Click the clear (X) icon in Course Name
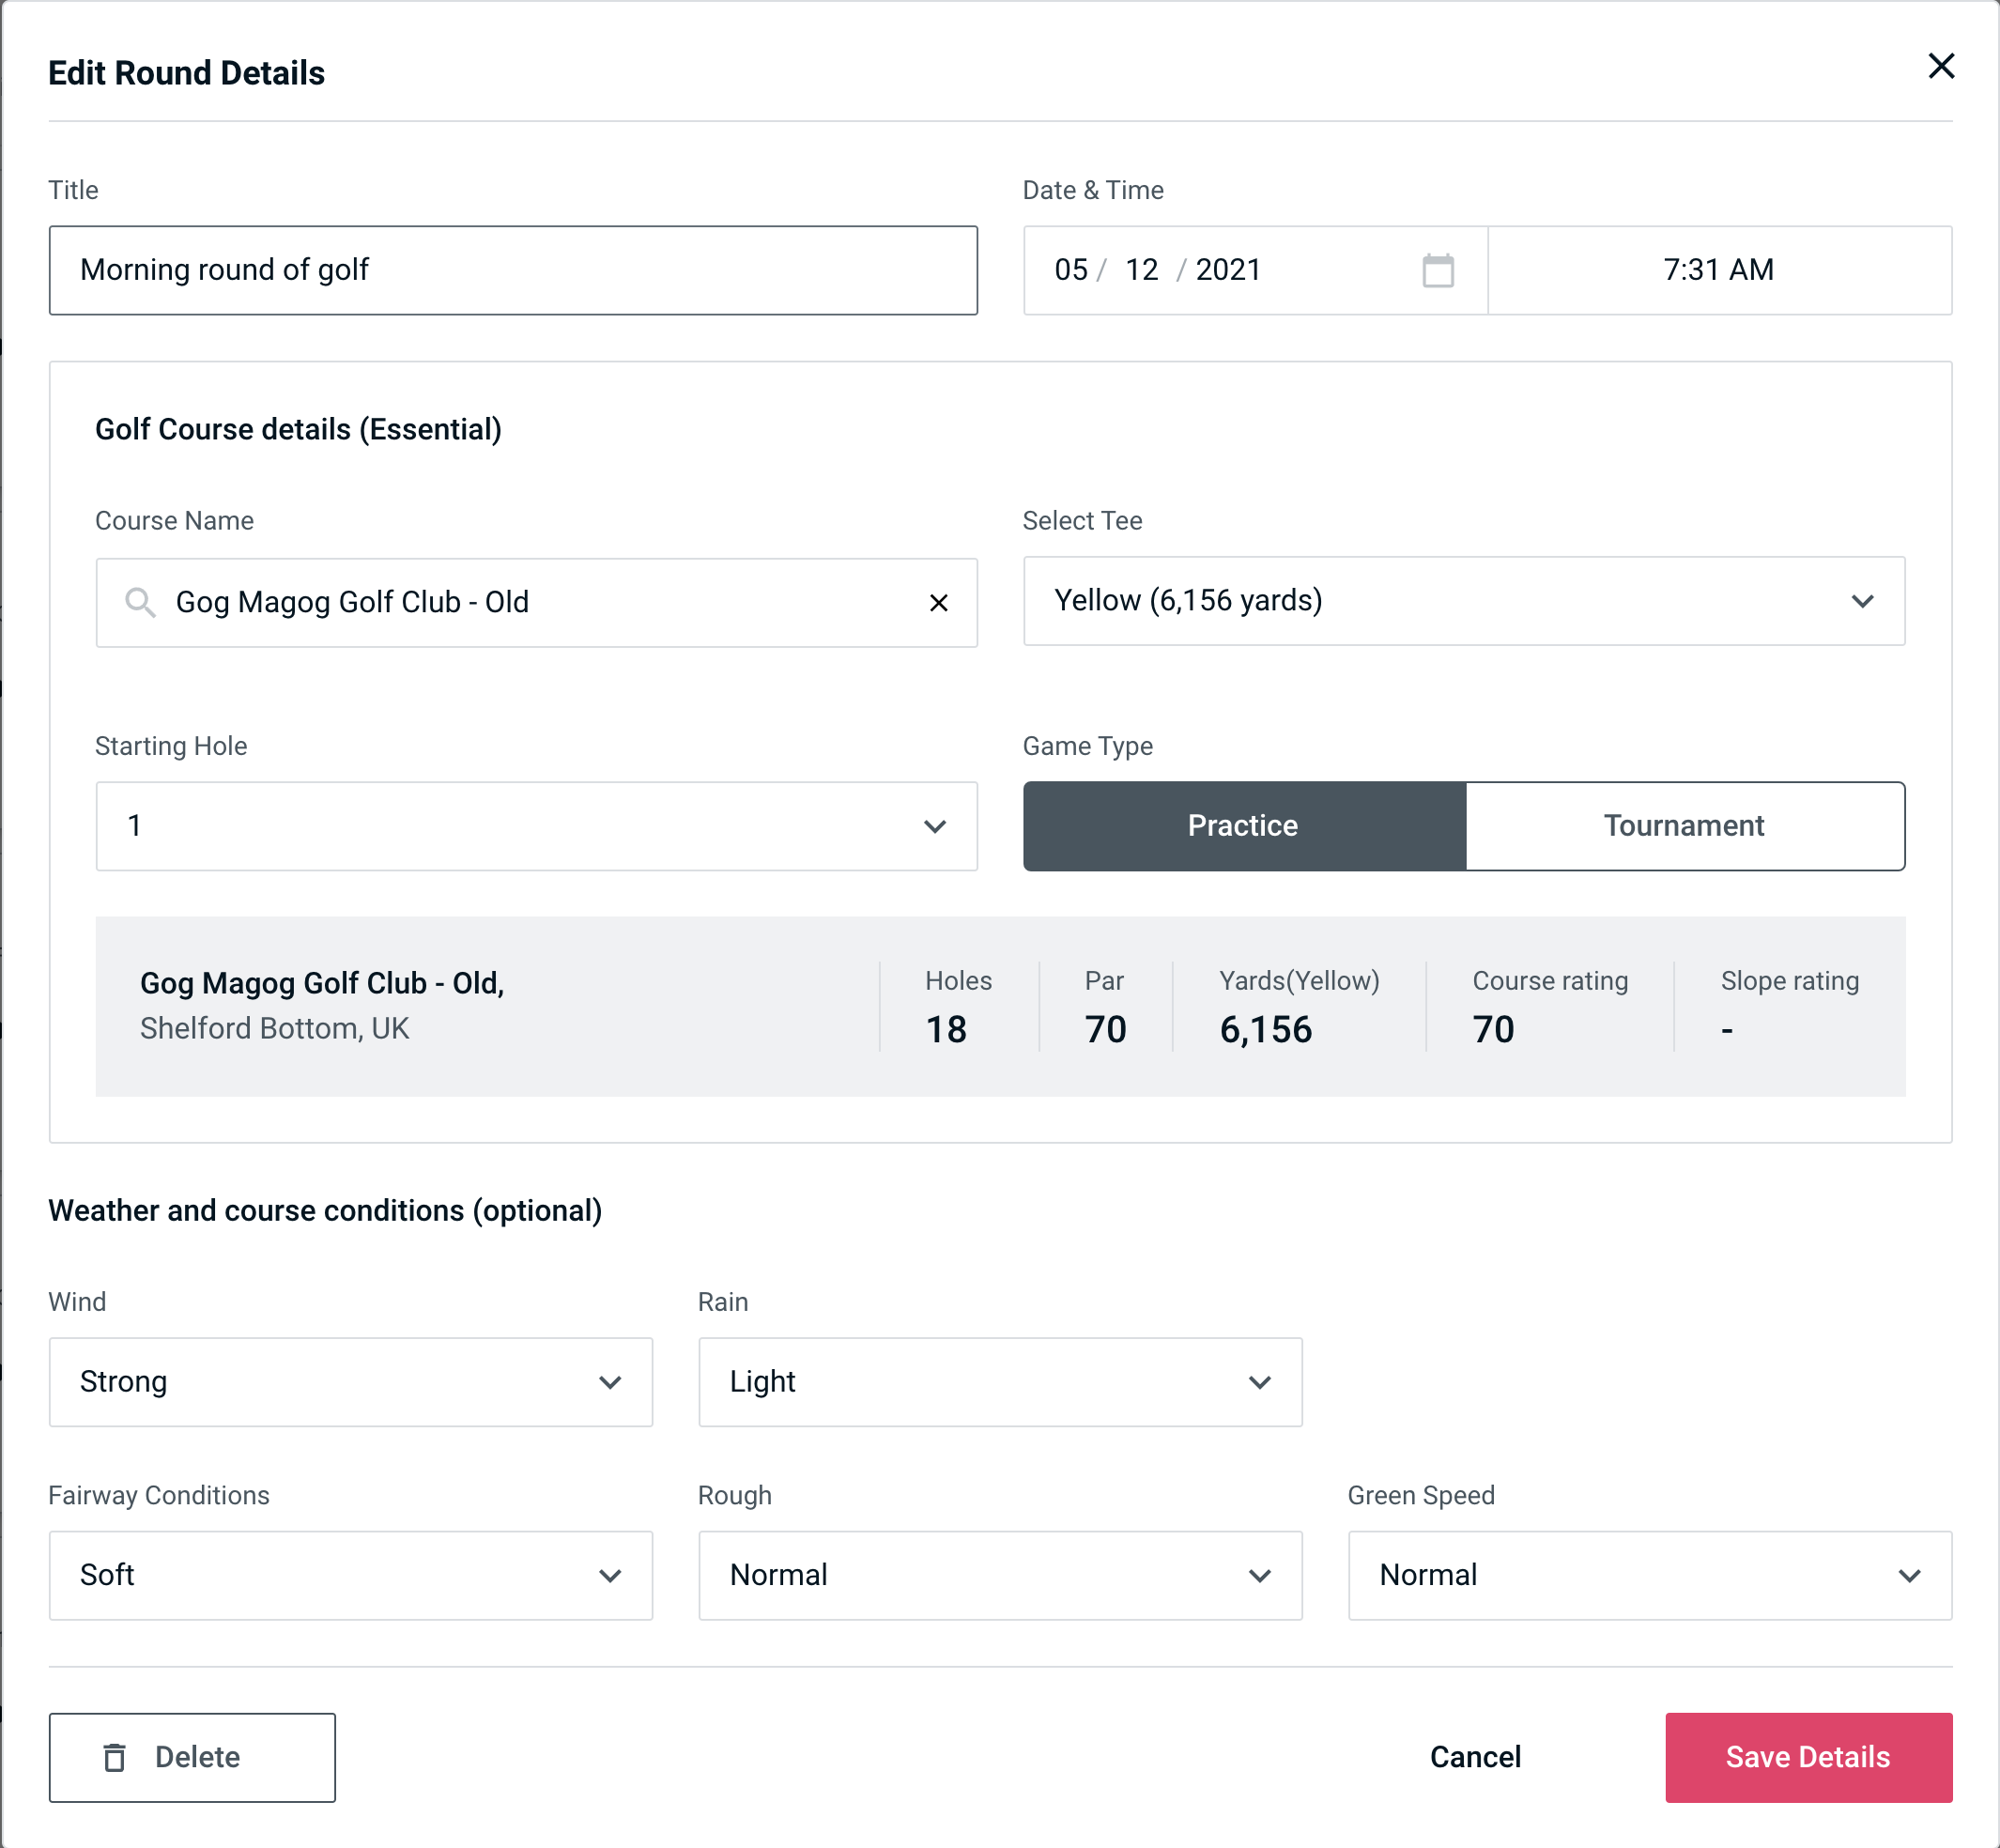The width and height of the screenshot is (2000, 1848). point(941,601)
